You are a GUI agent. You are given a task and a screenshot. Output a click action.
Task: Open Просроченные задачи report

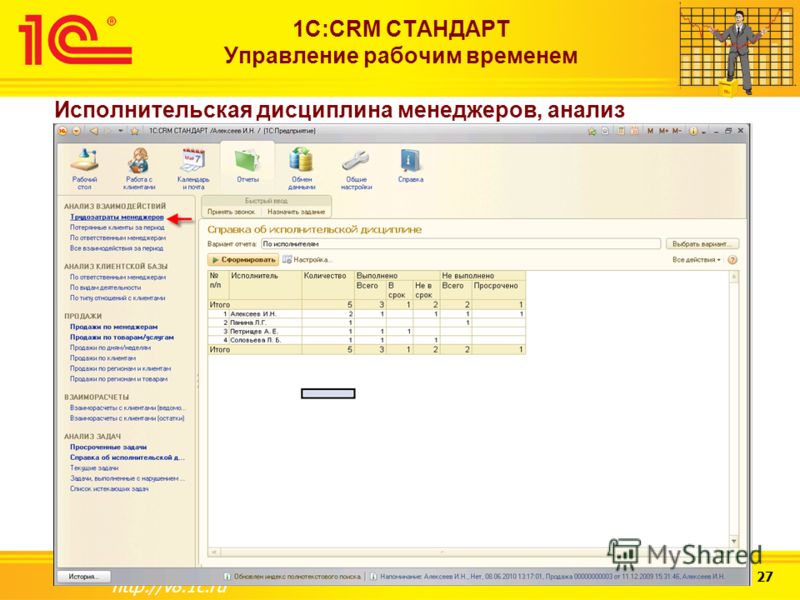108,447
